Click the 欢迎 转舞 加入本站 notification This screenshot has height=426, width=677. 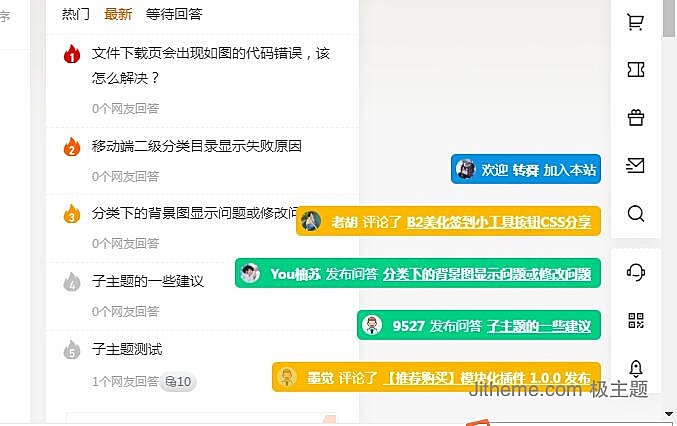click(x=526, y=169)
